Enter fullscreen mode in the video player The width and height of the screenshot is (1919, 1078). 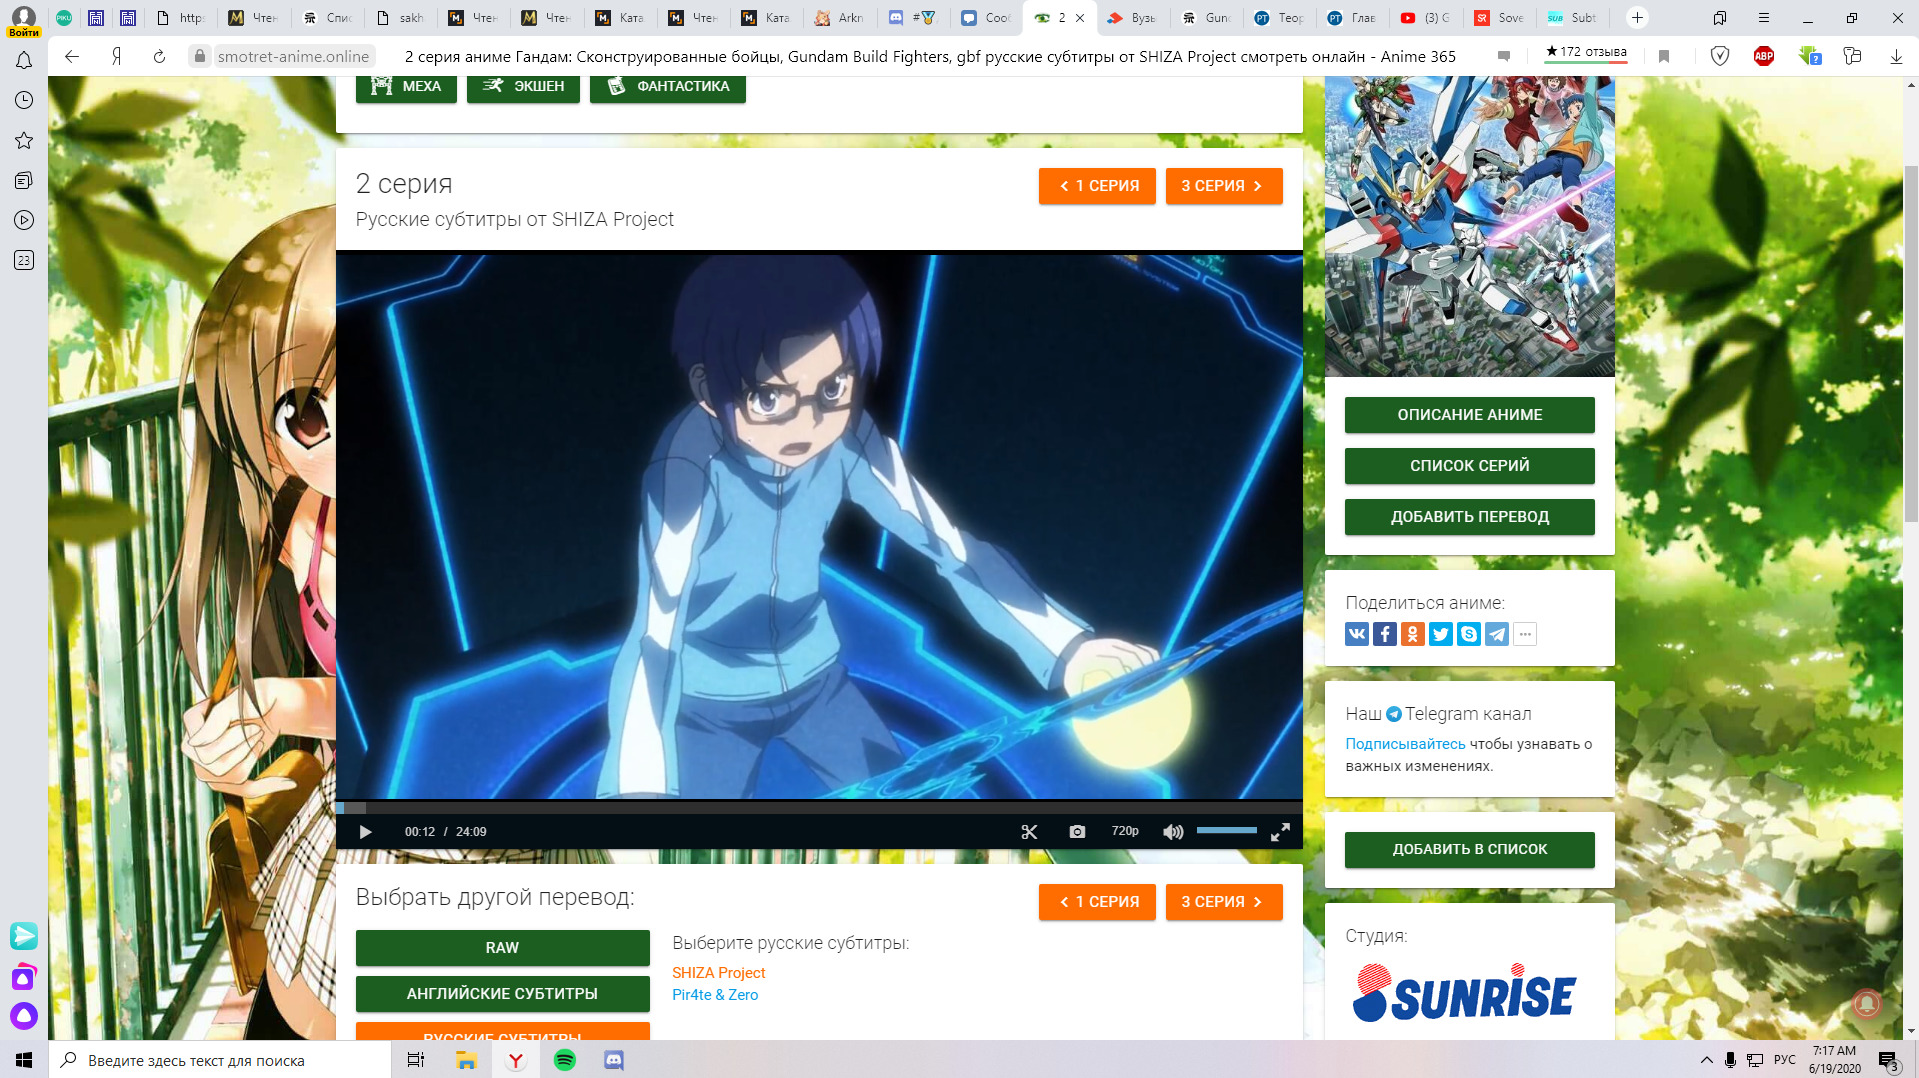click(x=1280, y=832)
